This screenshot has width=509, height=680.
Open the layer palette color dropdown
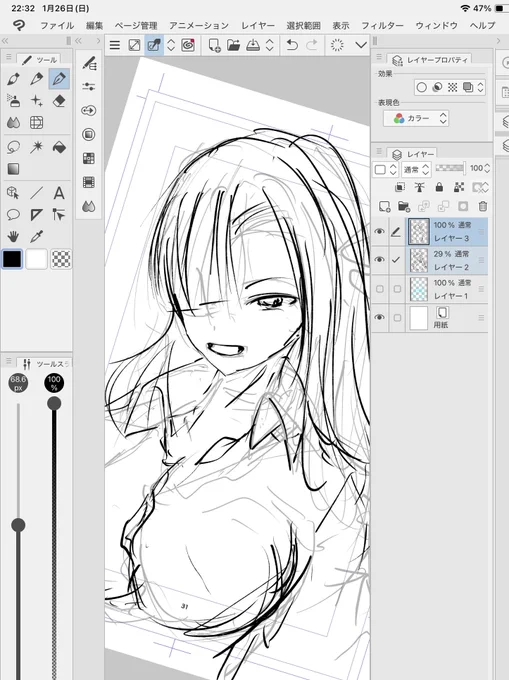click(x=385, y=169)
